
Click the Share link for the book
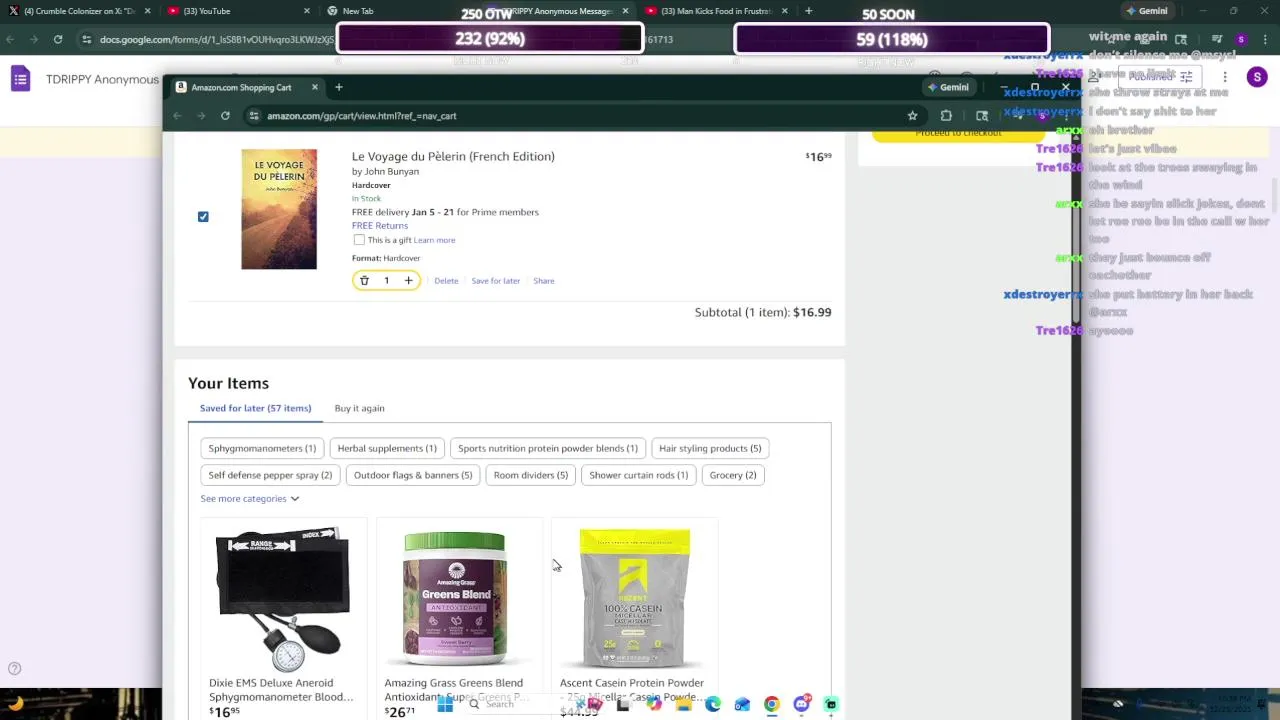544,281
